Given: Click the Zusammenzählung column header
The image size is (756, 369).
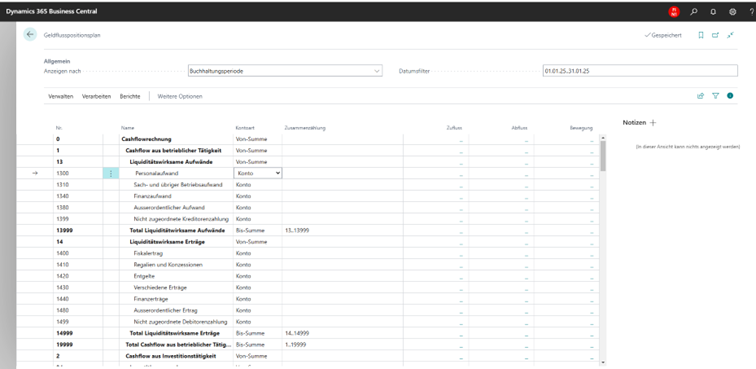Looking at the screenshot, I should (305, 128).
